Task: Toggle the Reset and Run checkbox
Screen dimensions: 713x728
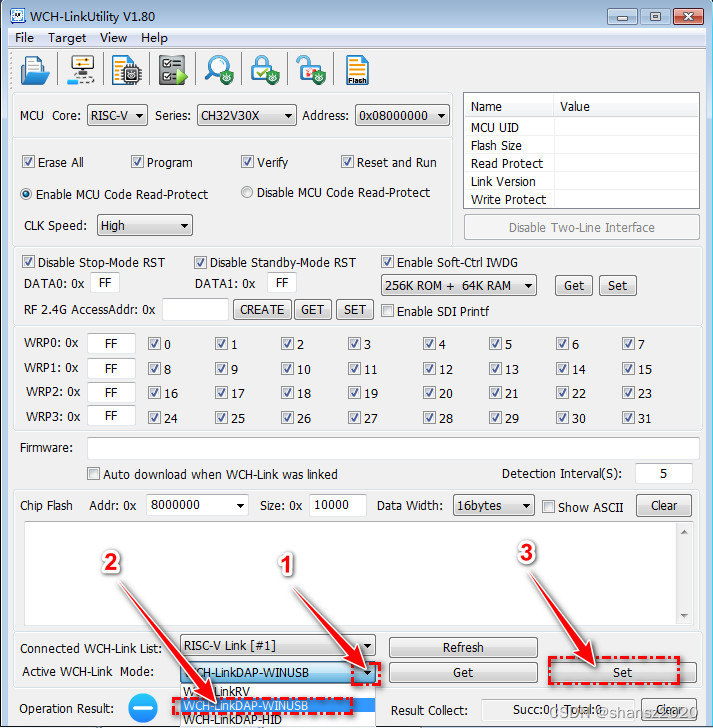Action: tap(347, 162)
